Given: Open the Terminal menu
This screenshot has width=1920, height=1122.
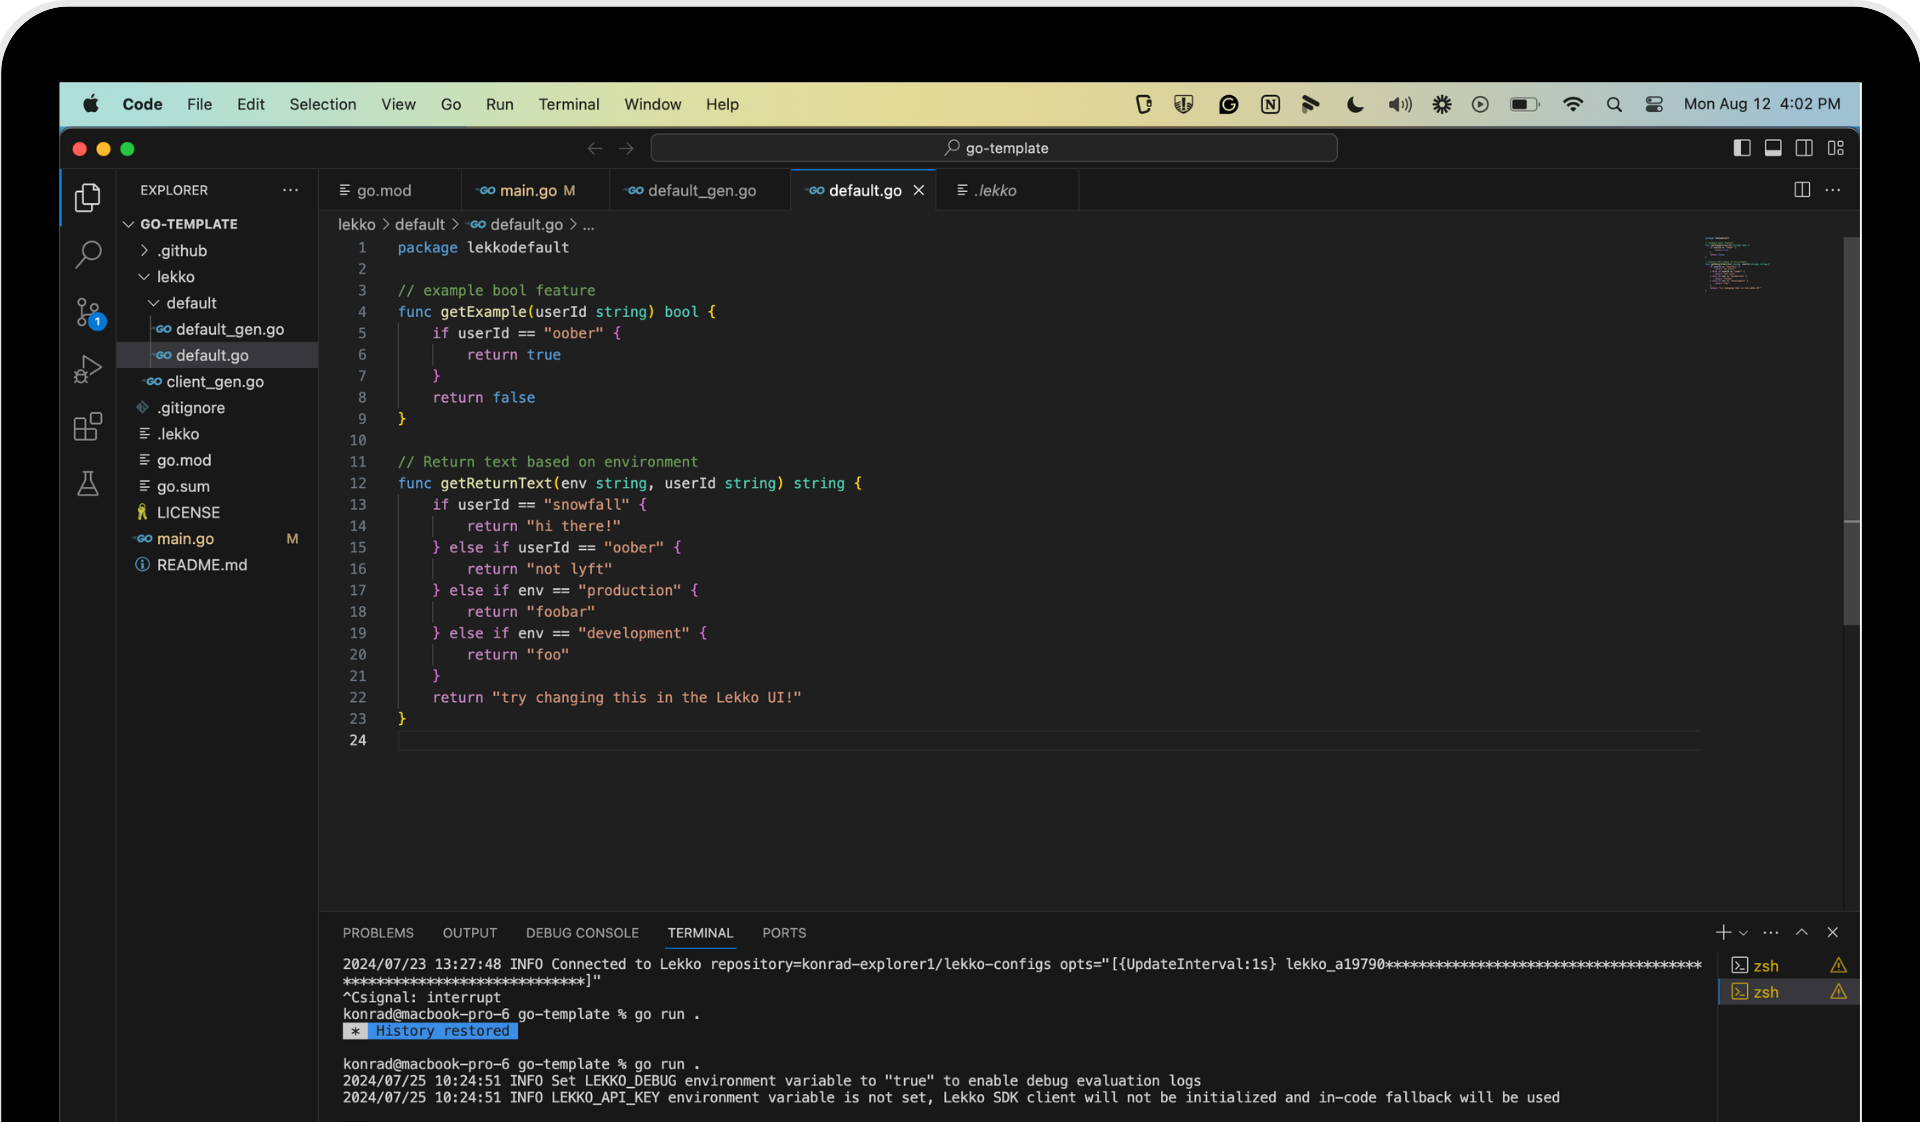Looking at the screenshot, I should [569, 104].
